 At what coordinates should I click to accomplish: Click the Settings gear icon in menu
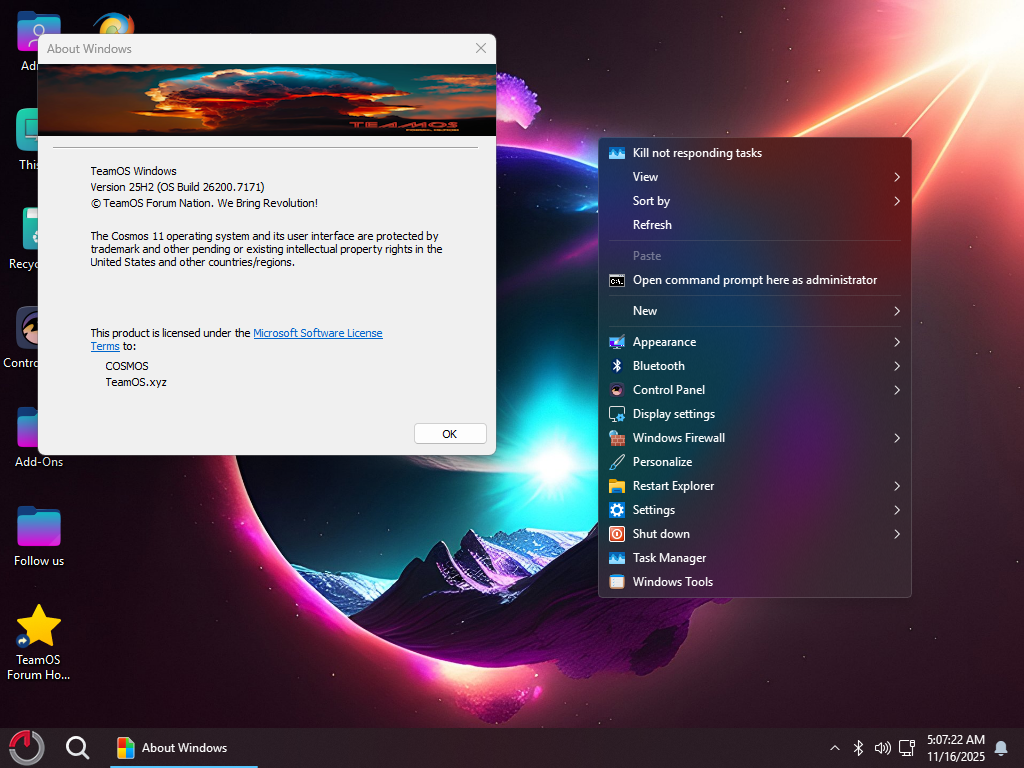tap(617, 510)
